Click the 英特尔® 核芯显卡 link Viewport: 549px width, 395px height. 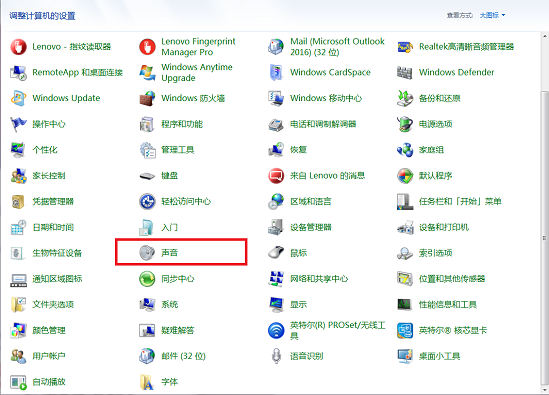point(453,330)
